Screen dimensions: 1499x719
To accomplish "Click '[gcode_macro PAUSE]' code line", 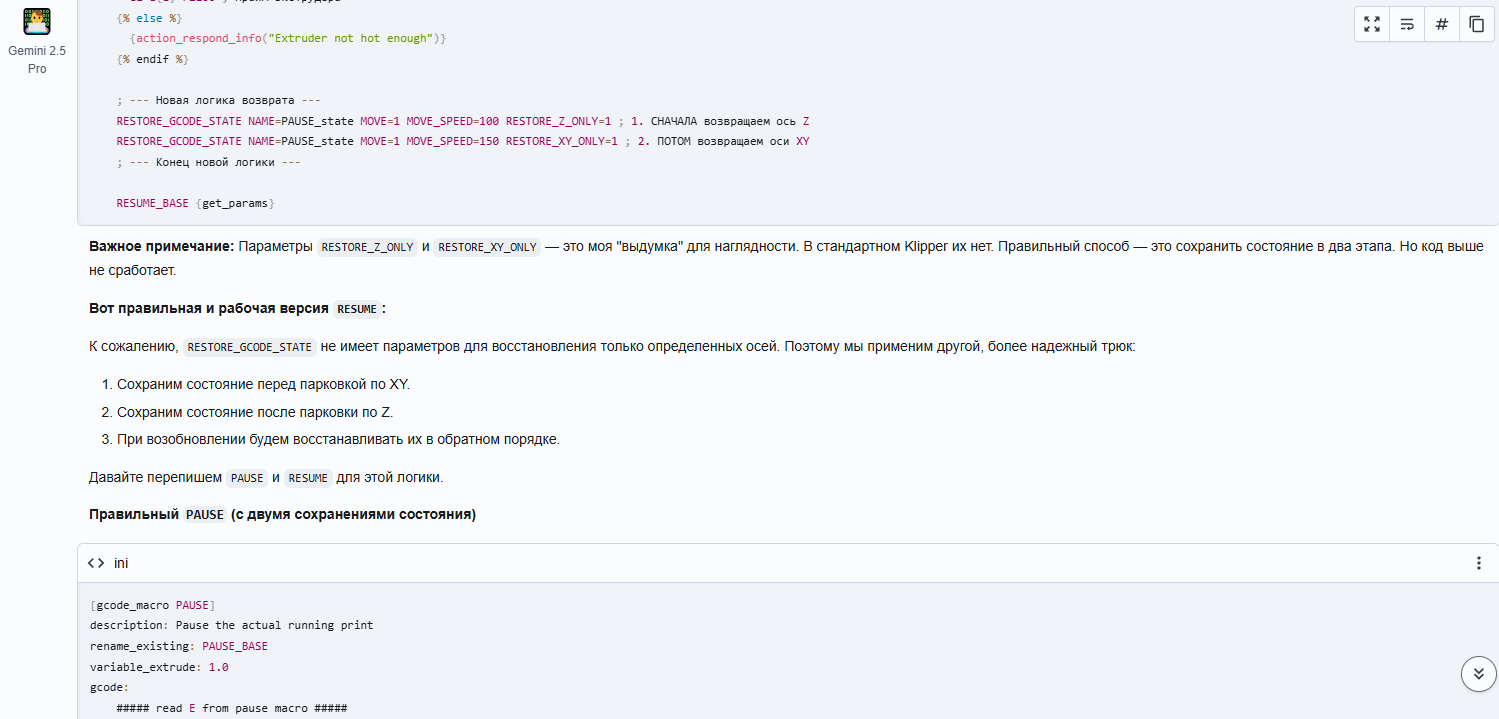I will (x=152, y=605).
